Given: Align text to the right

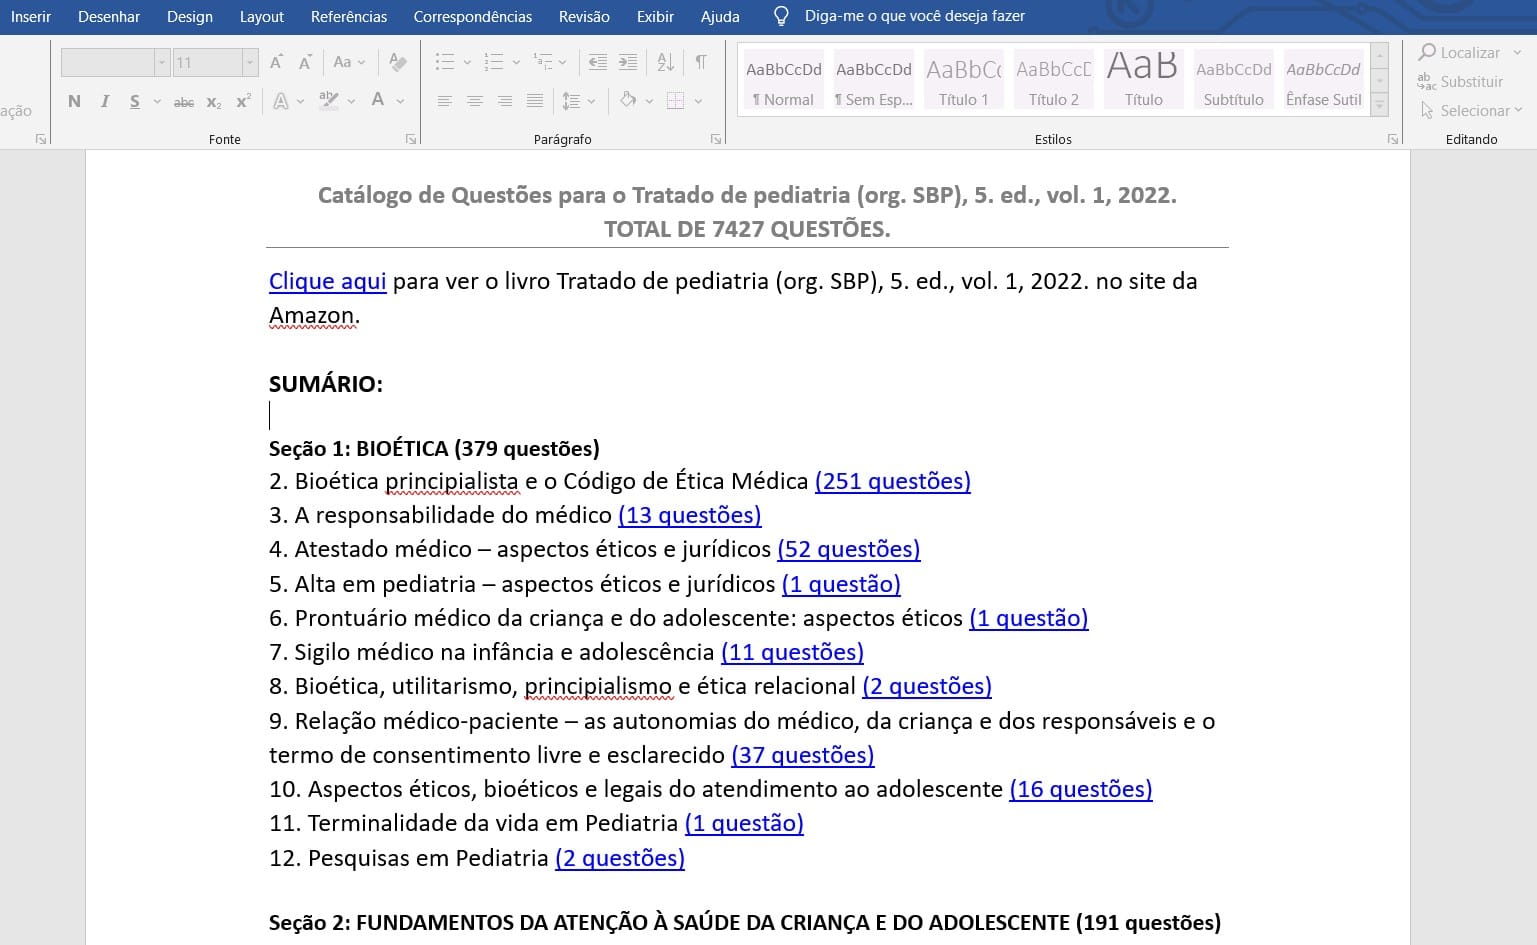Looking at the screenshot, I should click(505, 101).
